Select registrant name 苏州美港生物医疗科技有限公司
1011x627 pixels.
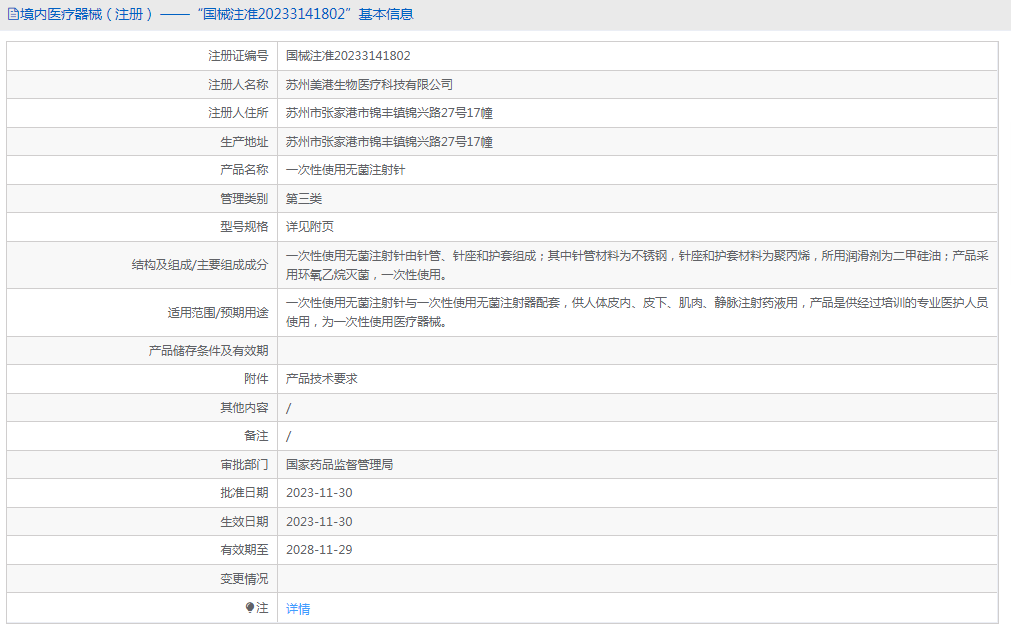369,85
